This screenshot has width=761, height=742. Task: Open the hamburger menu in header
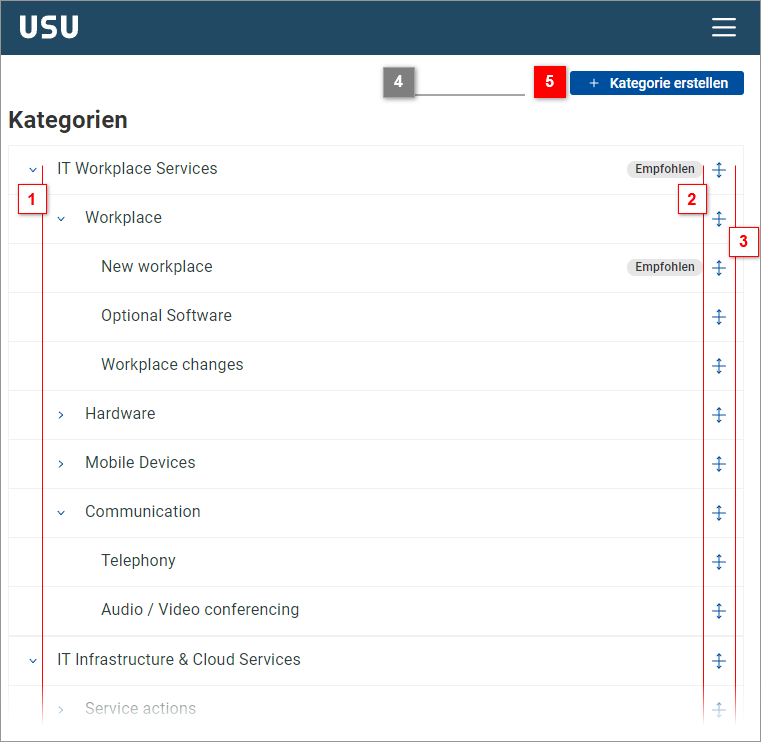723,28
